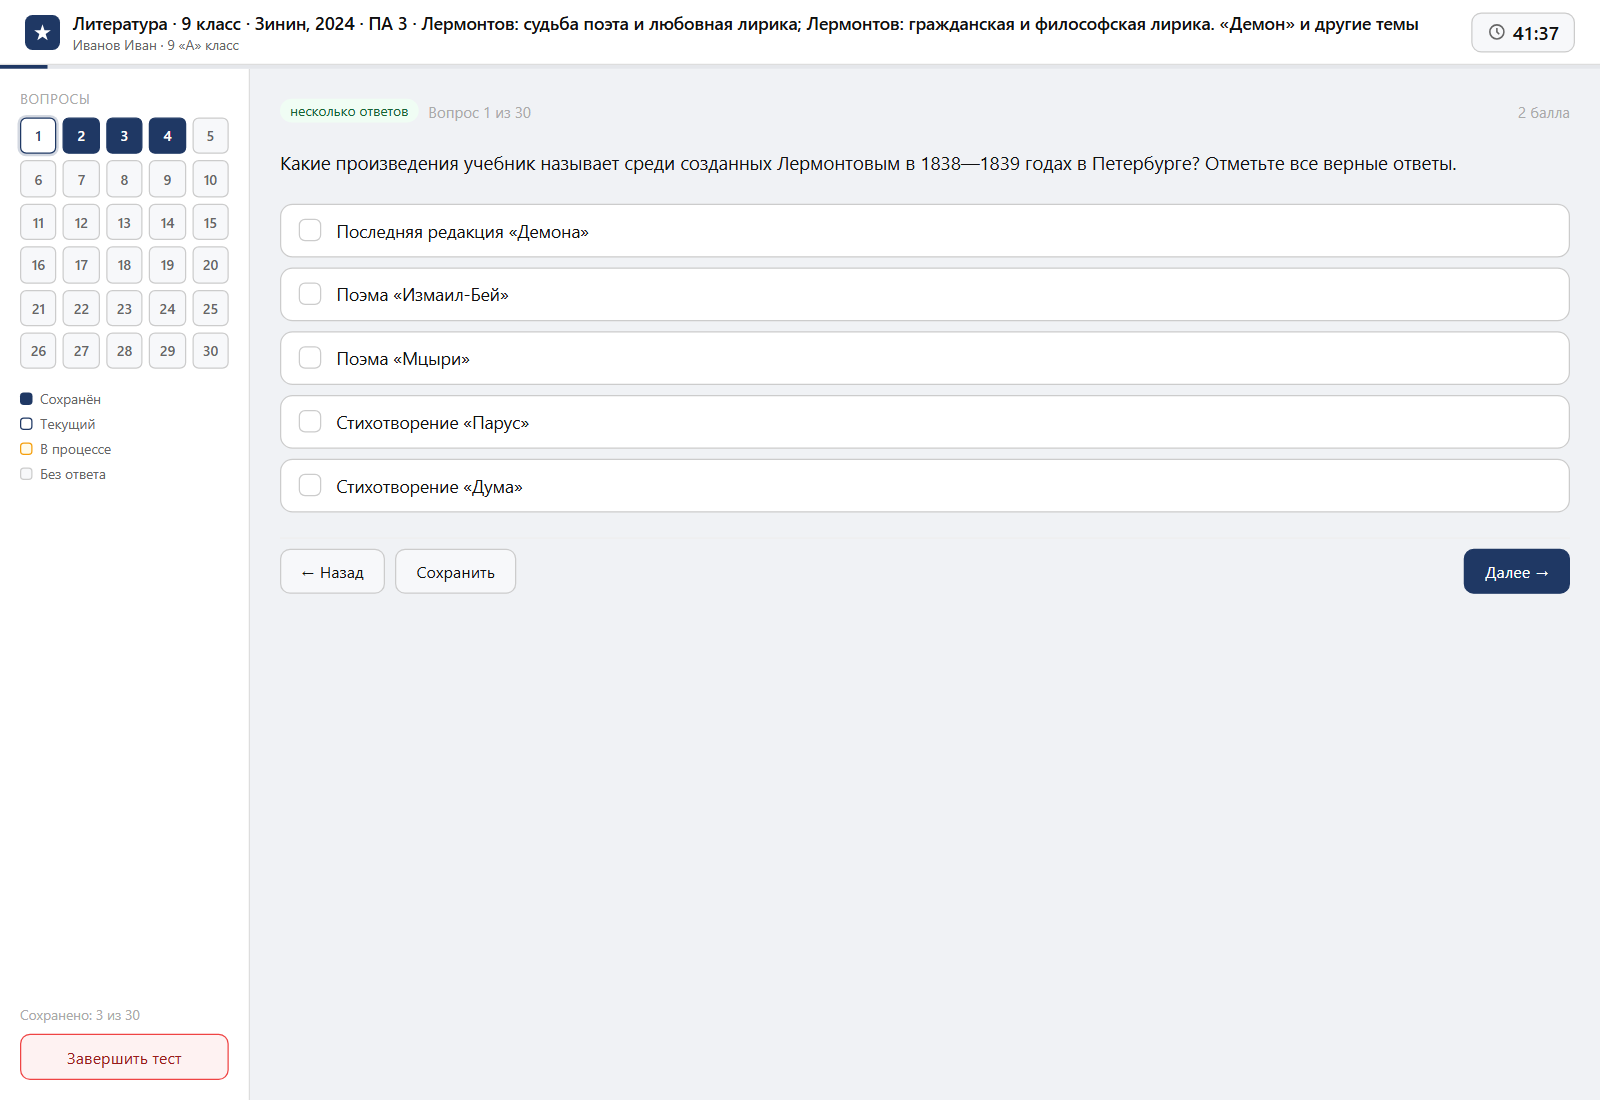Screen dimensions: 1600x1100
Task: Jump to saved question 3
Action: (x=124, y=136)
